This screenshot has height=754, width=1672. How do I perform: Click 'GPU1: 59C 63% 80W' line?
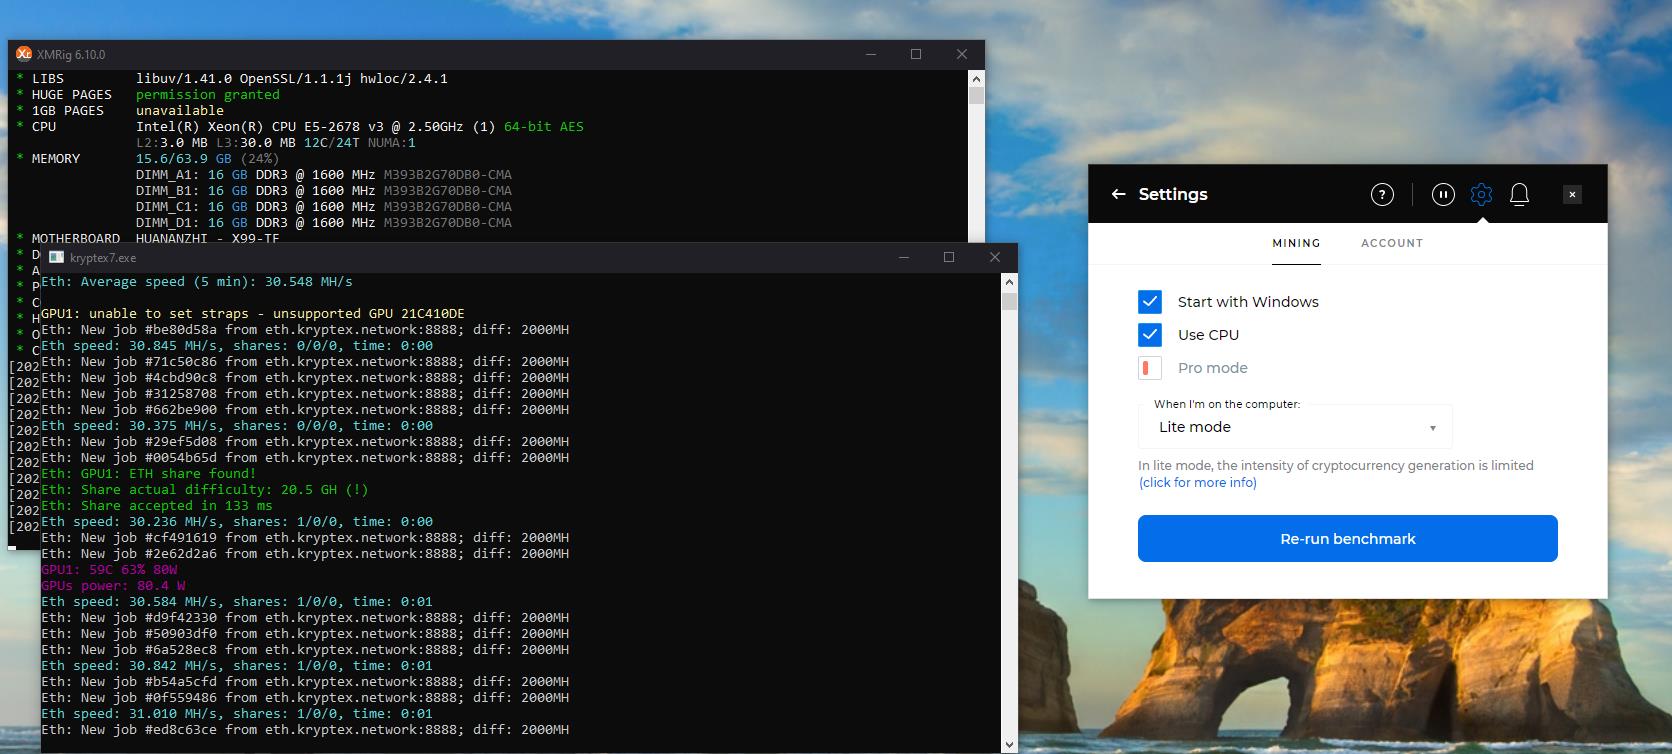tap(109, 569)
